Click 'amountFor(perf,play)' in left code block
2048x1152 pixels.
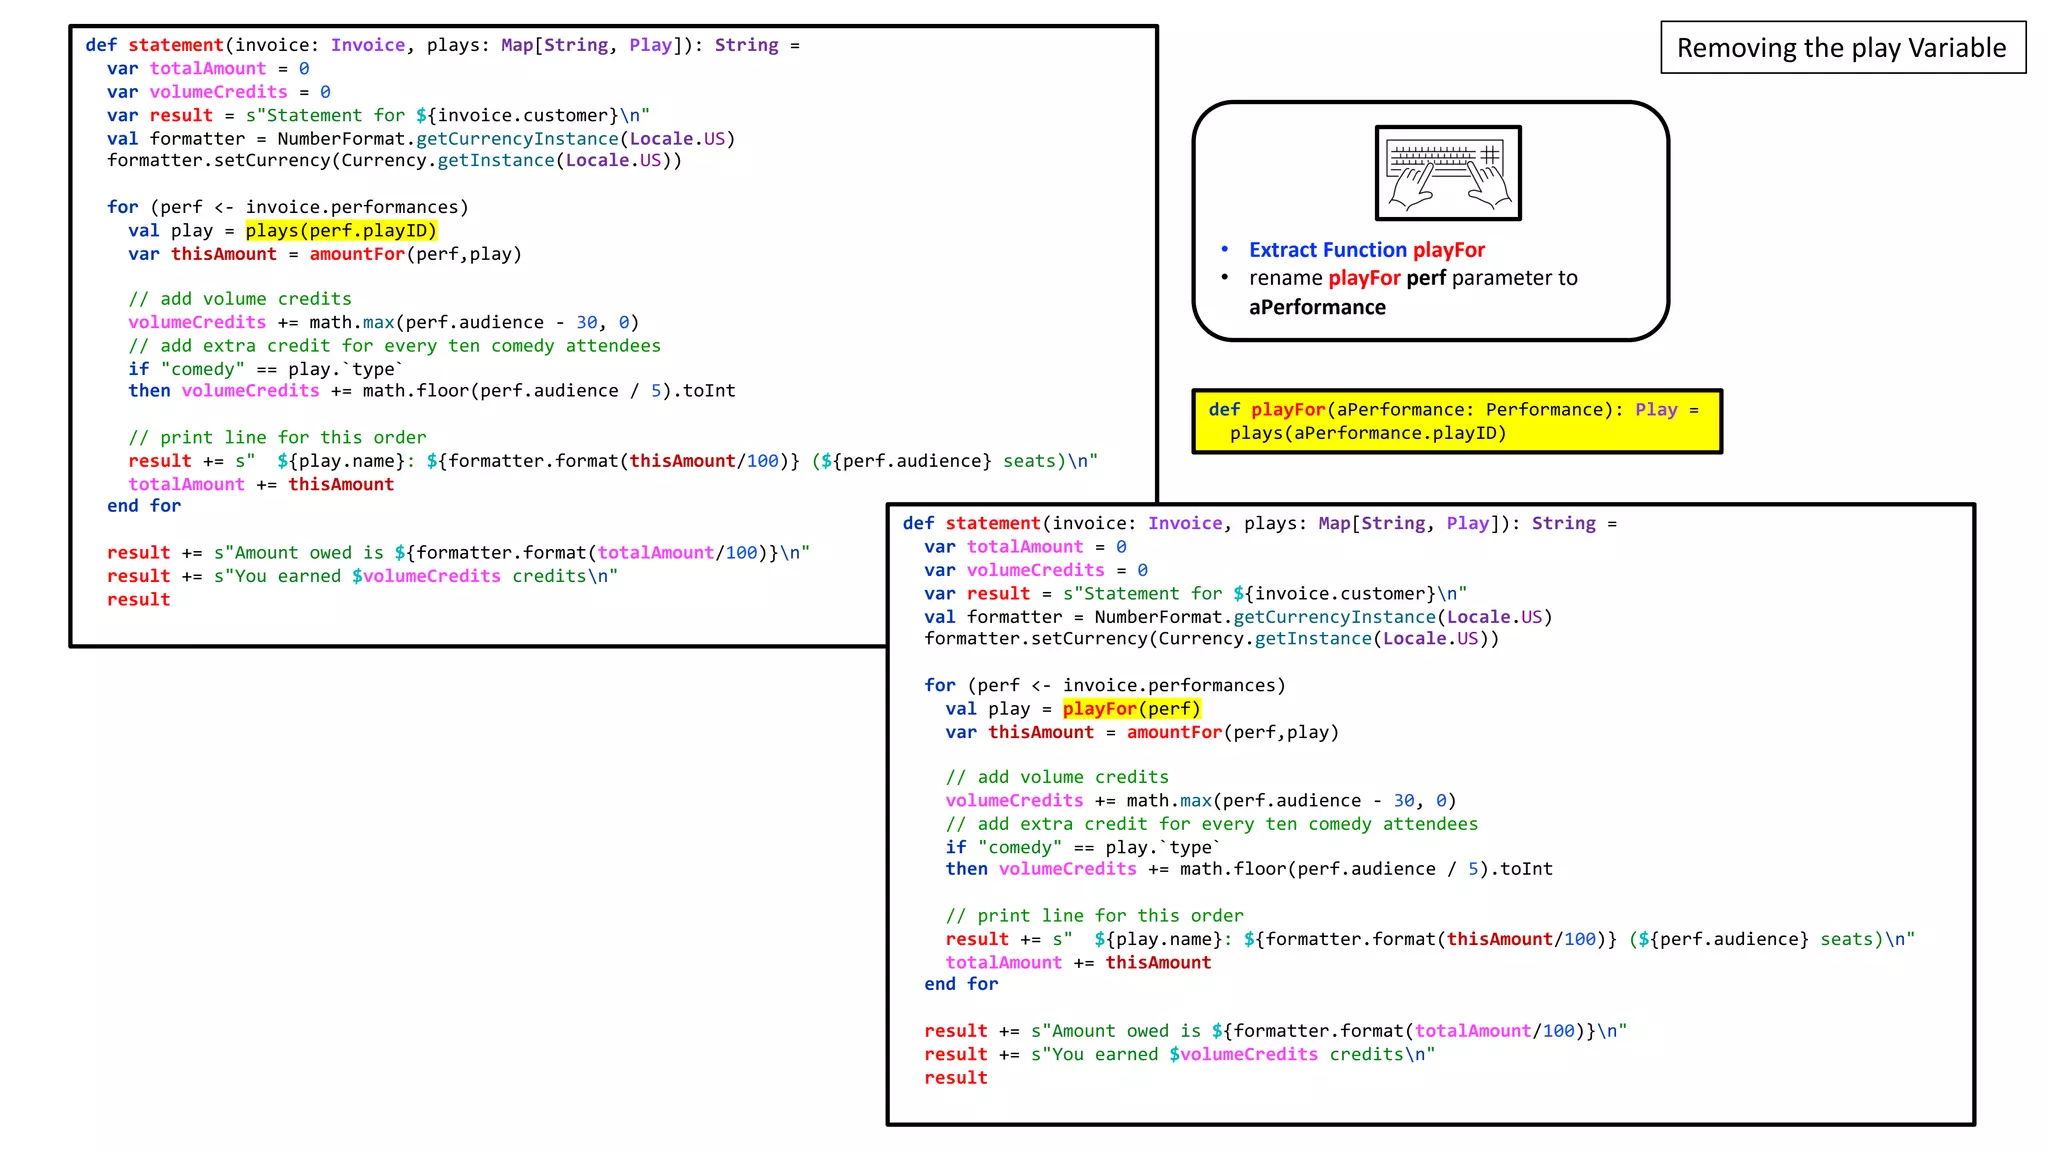tap(415, 254)
